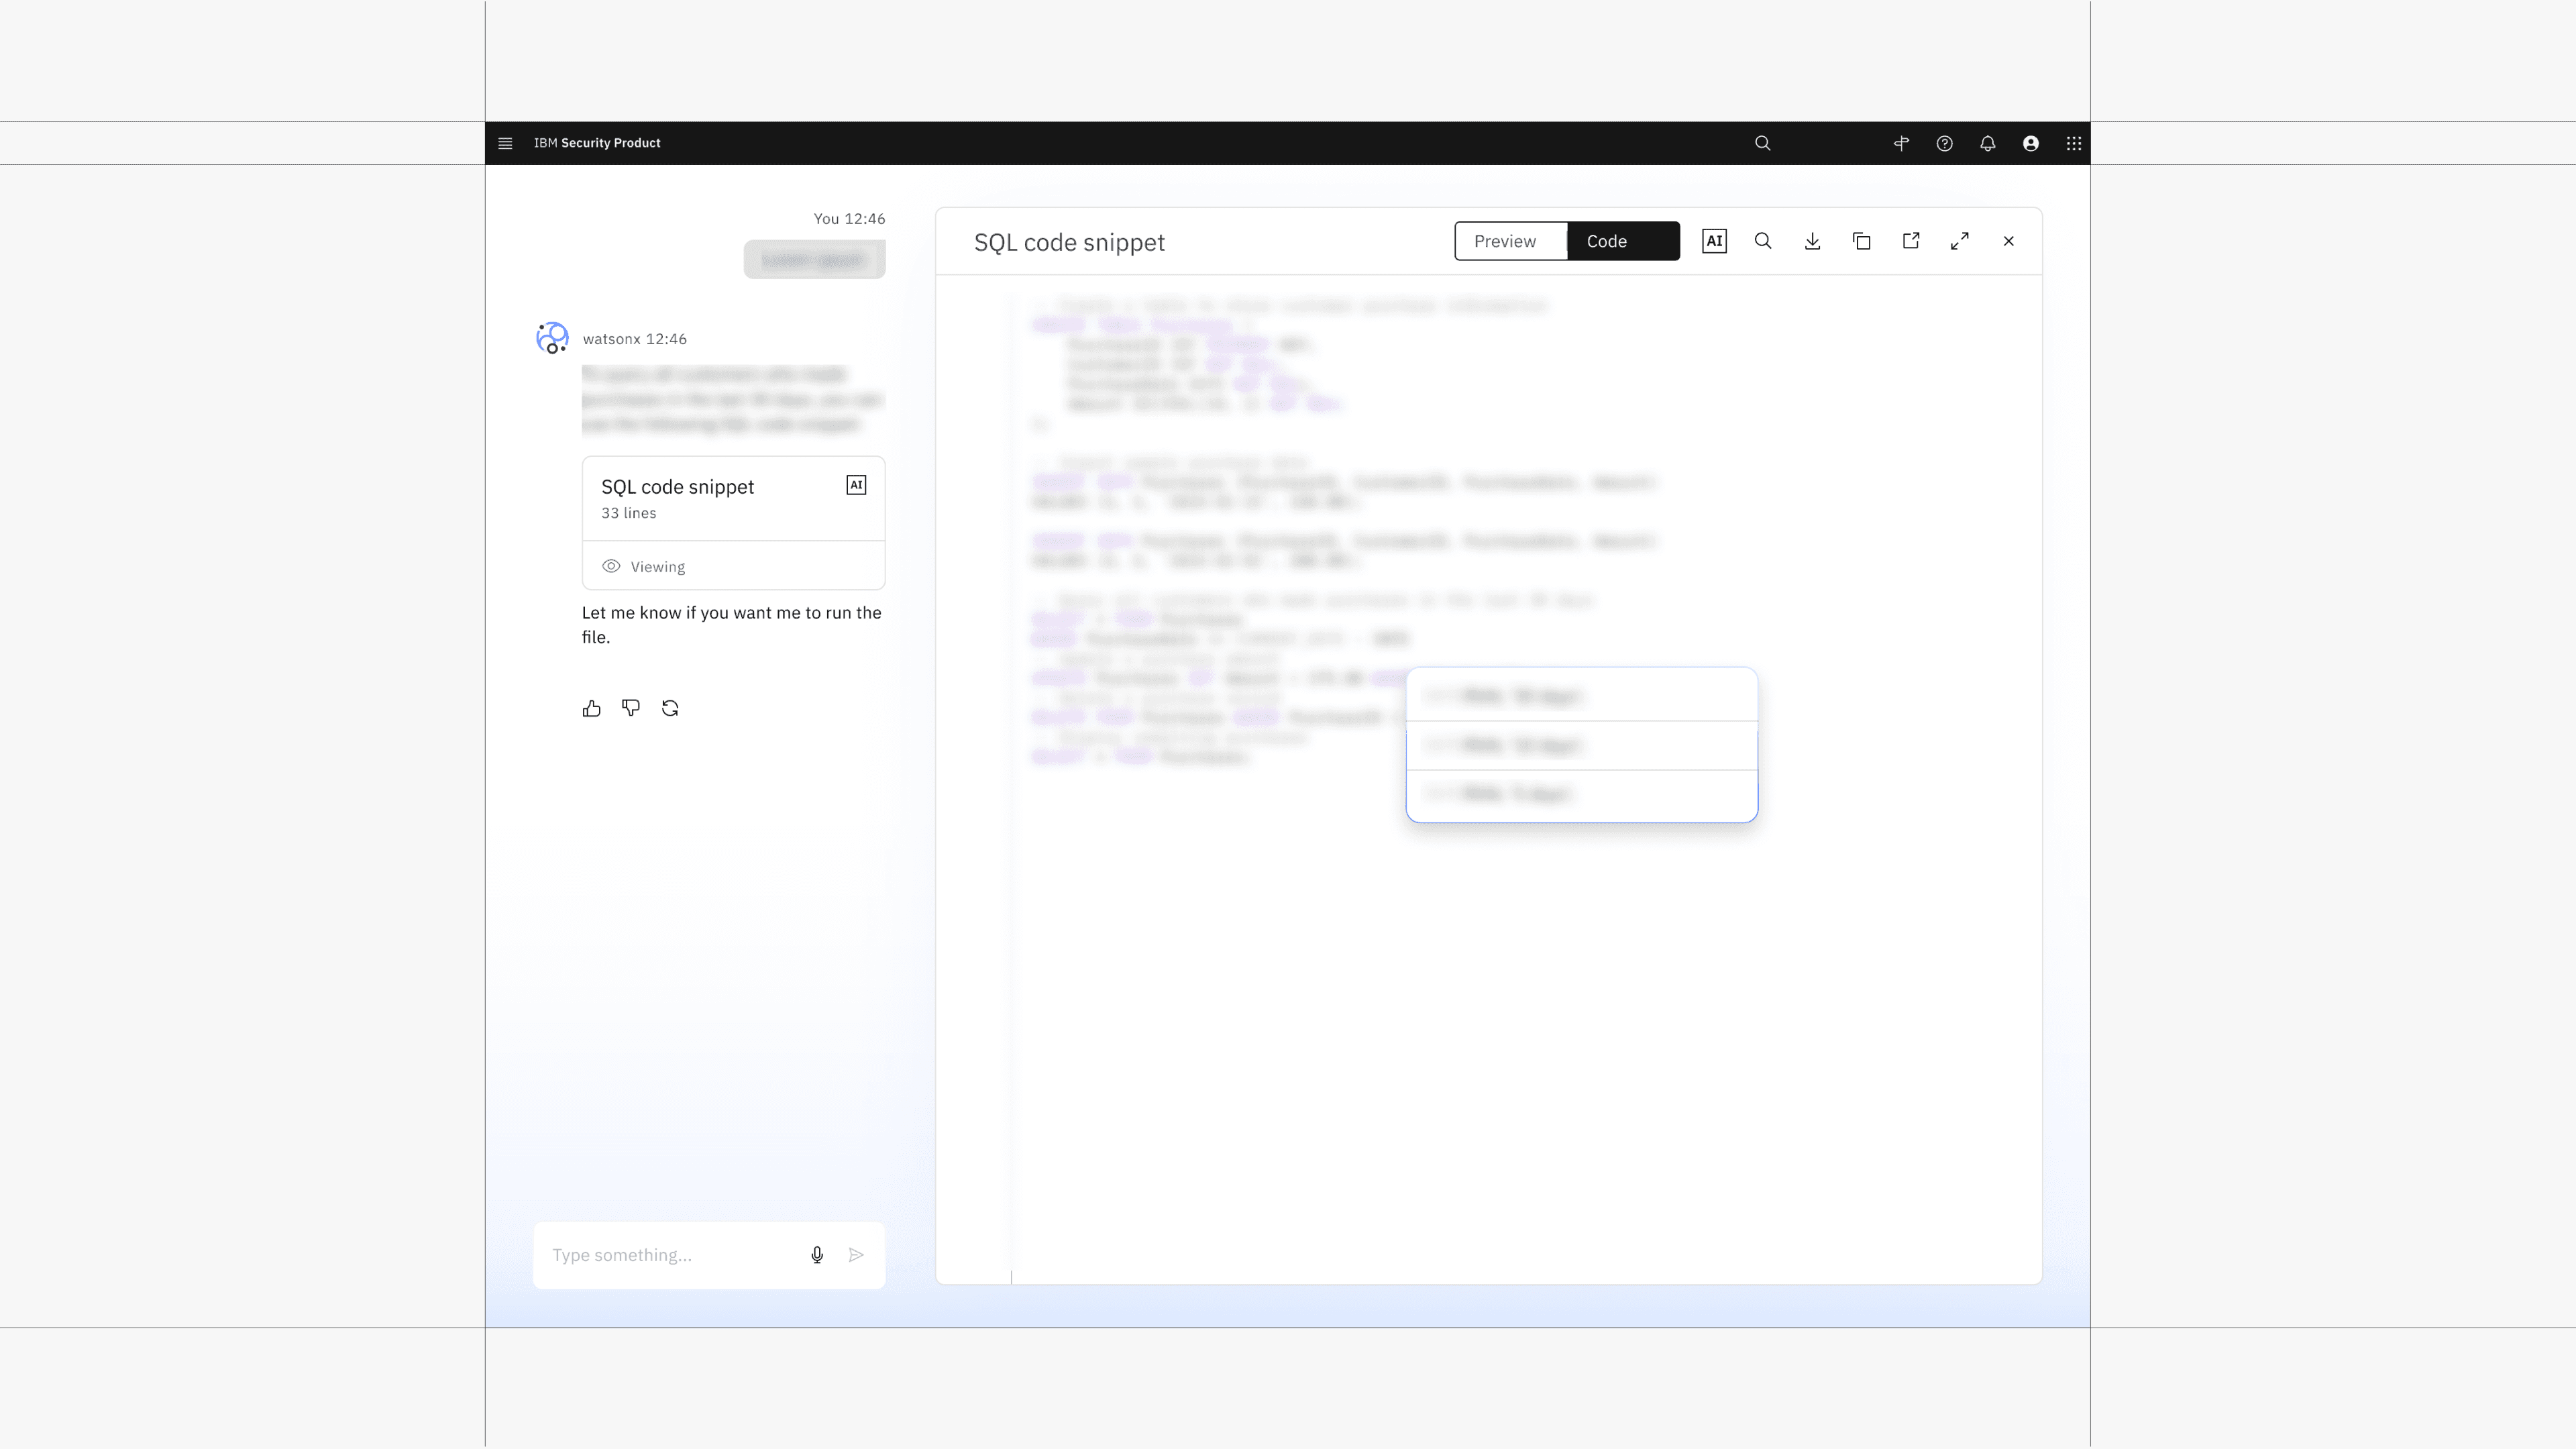Select the first suggestion in the popup list
The image size is (2576, 1449).
point(1580,696)
